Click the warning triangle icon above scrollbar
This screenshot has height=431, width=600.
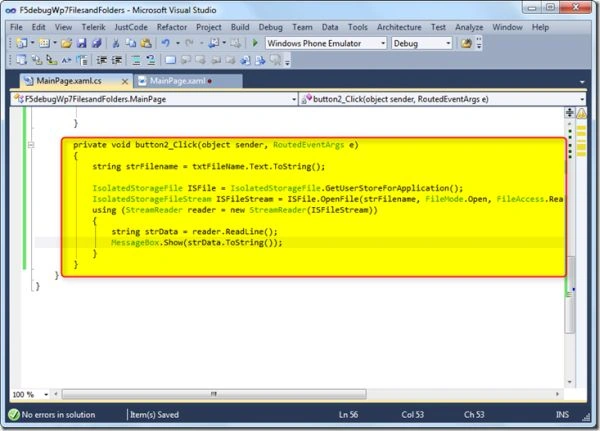(x=582, y=113)
